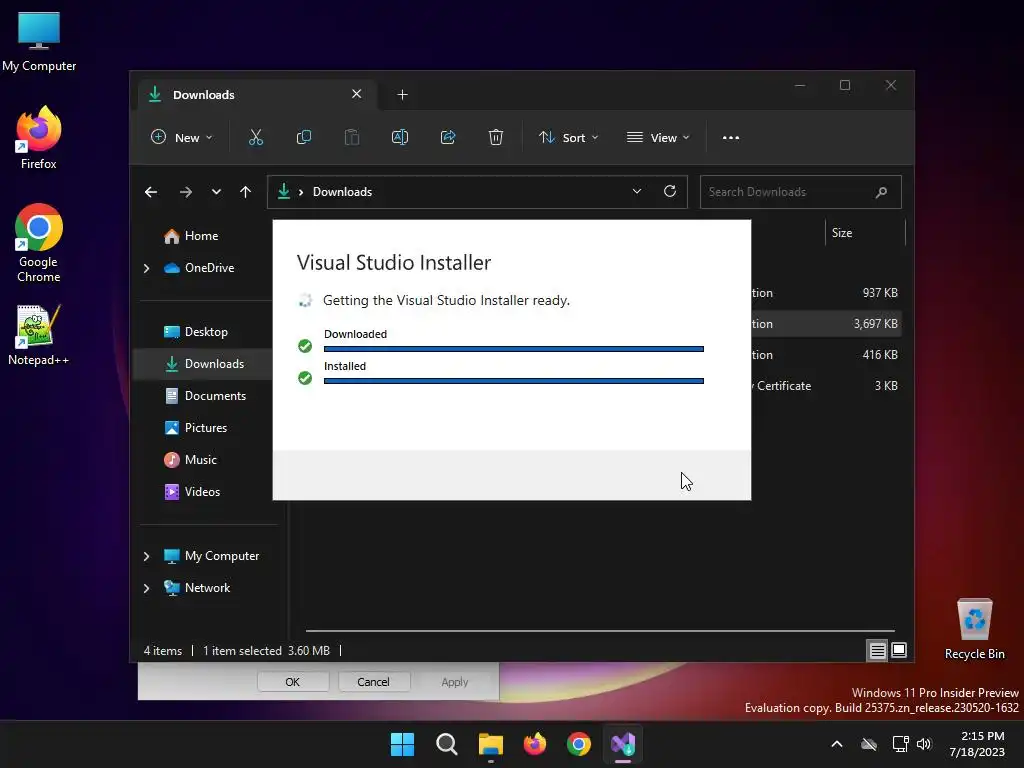
Task: Expand the My Computer tree node
Action: [146, 556]
